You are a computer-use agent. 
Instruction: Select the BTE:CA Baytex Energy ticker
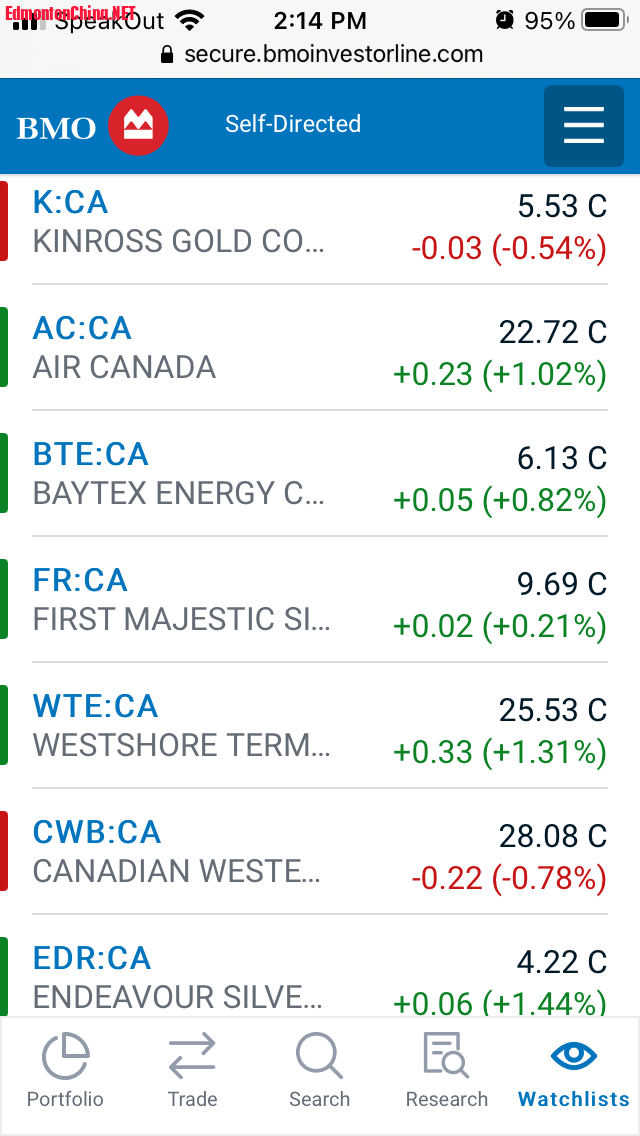[91, 454]
